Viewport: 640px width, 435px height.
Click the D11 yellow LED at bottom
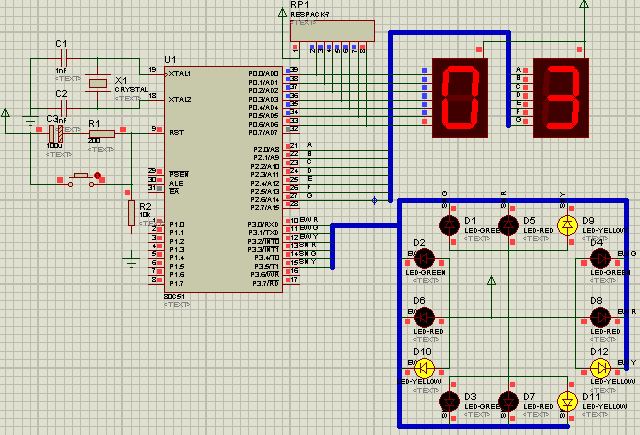coord(567,402)
